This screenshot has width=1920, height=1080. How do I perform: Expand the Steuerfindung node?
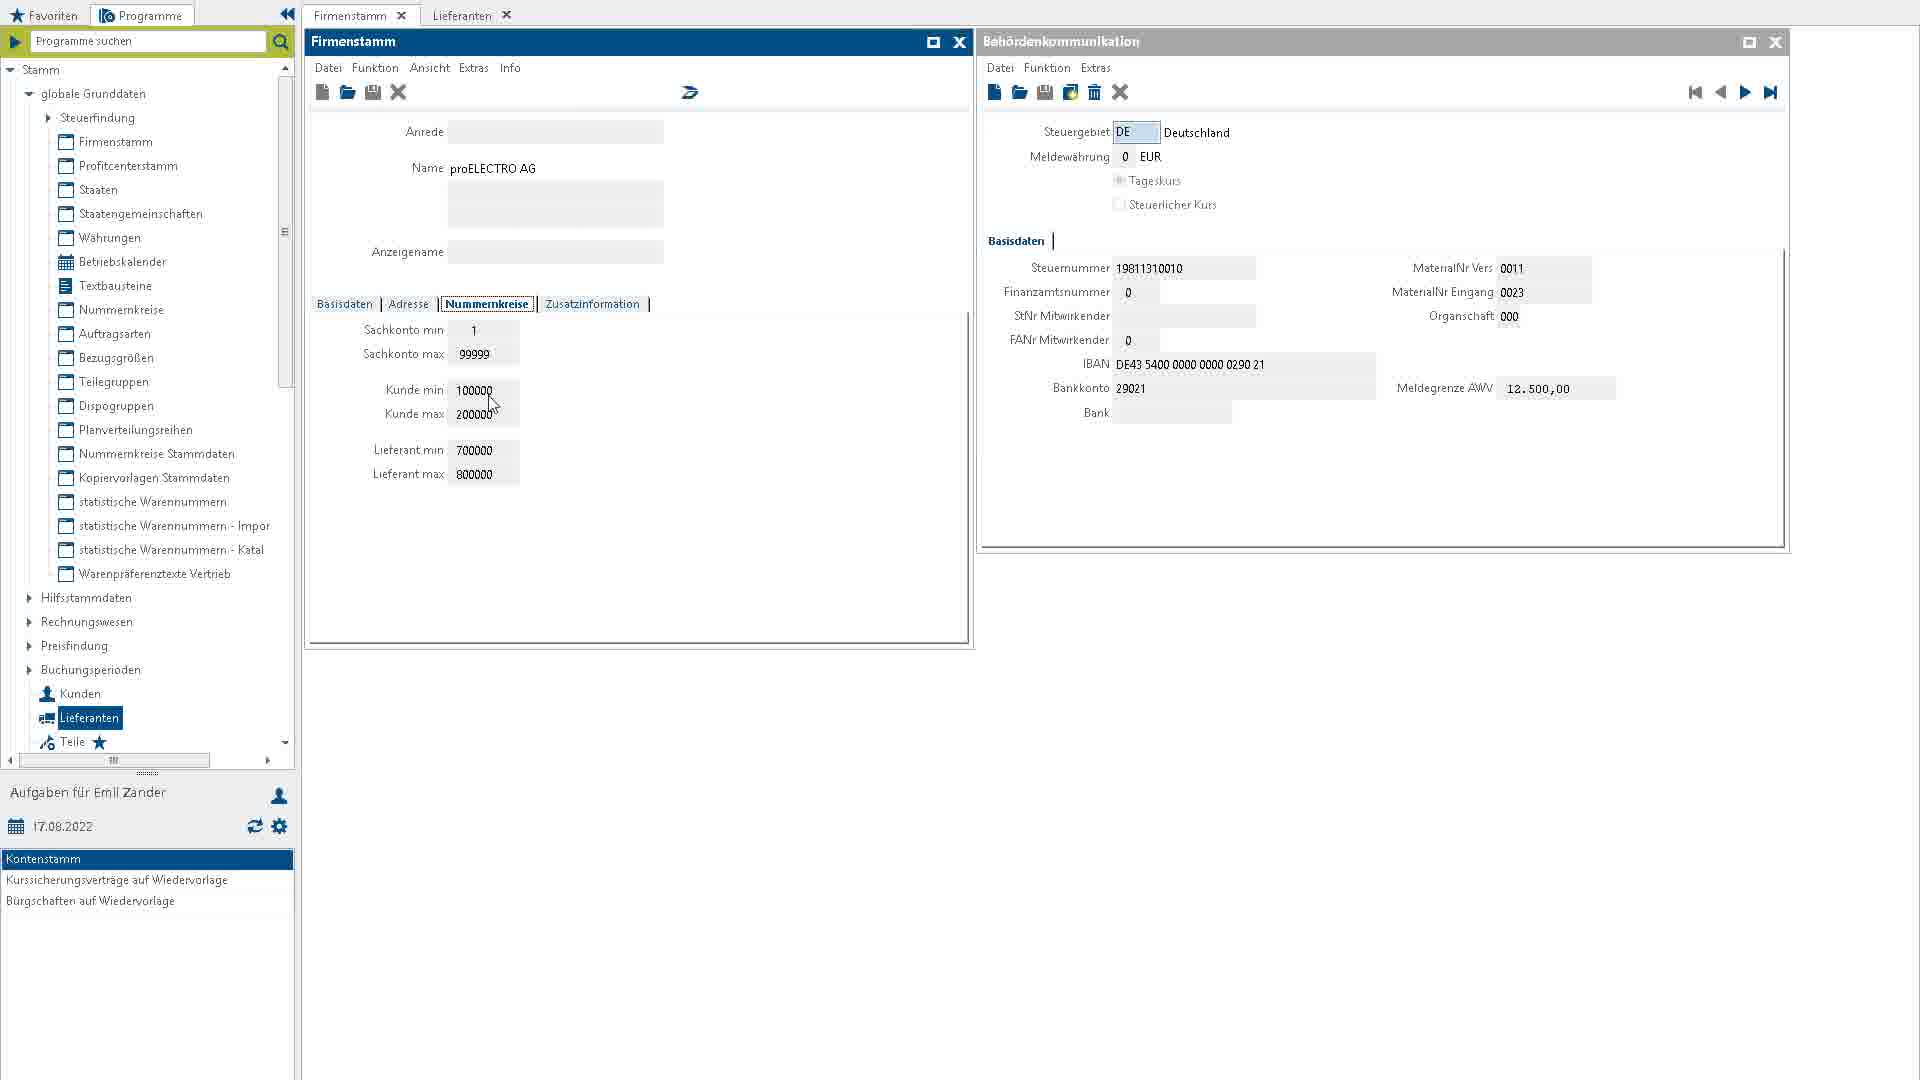(48, 118)
